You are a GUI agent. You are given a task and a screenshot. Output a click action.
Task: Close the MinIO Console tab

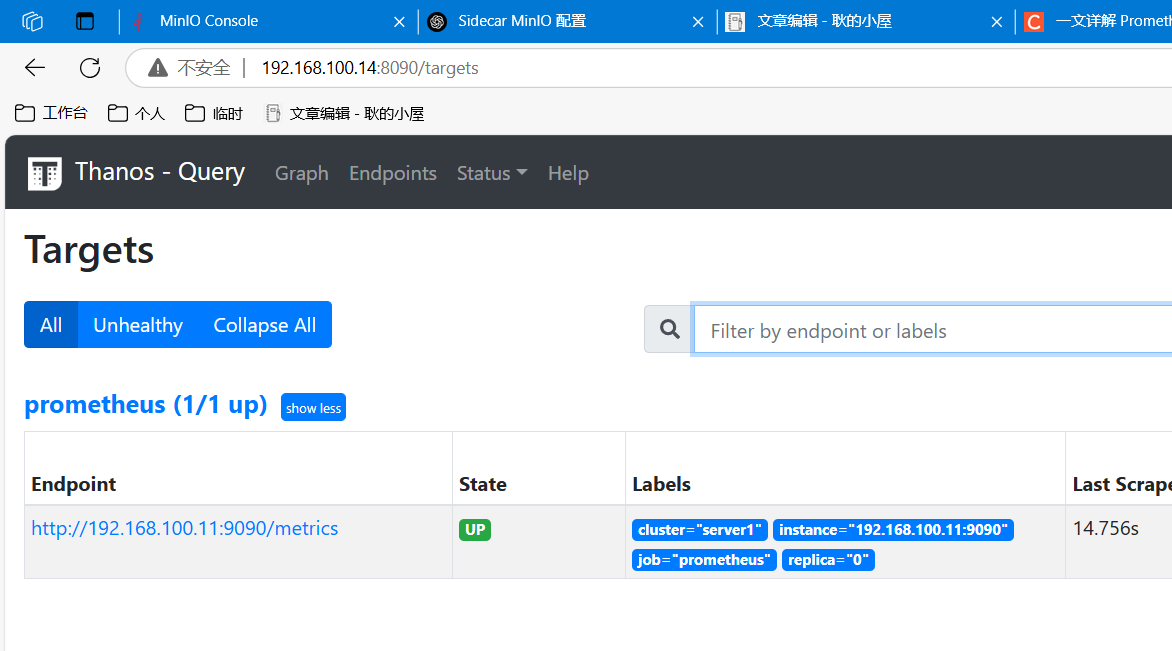point(399,22)
